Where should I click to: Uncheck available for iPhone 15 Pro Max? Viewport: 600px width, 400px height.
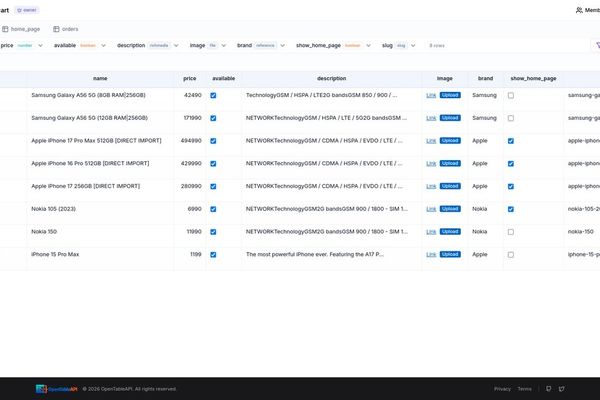coord(213,255)
